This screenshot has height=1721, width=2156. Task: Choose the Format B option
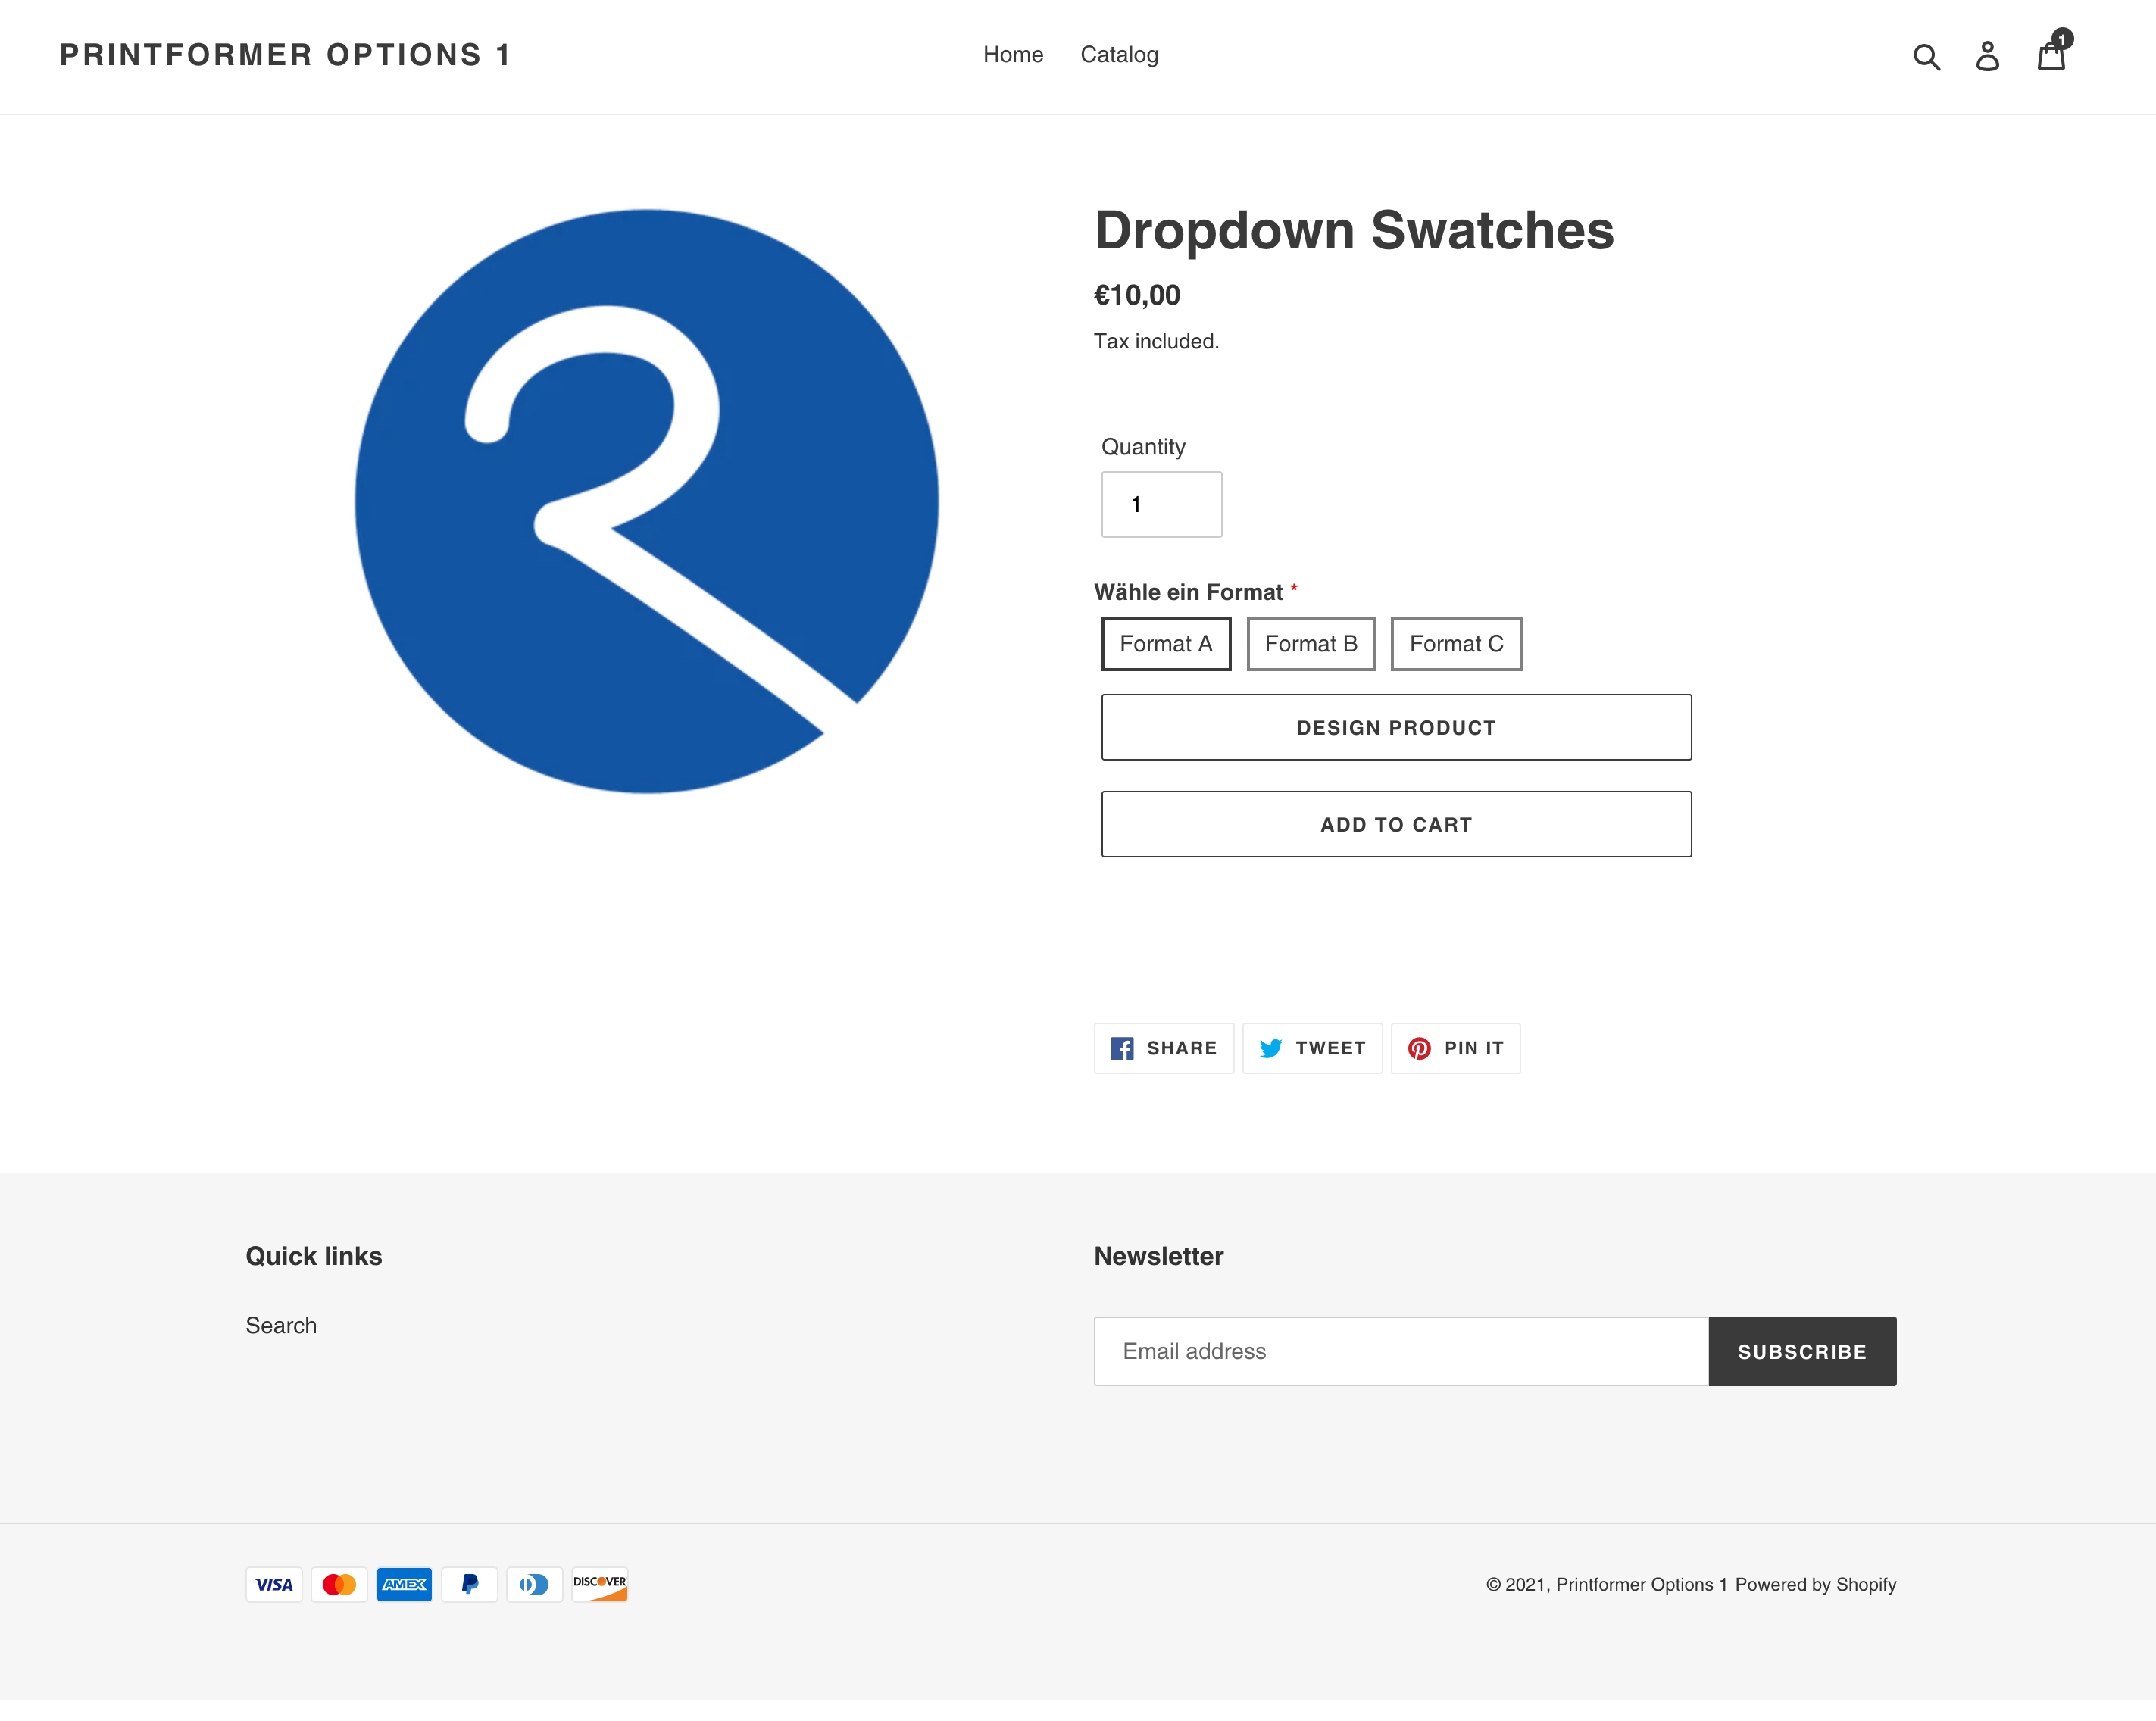pos(1310,644)
